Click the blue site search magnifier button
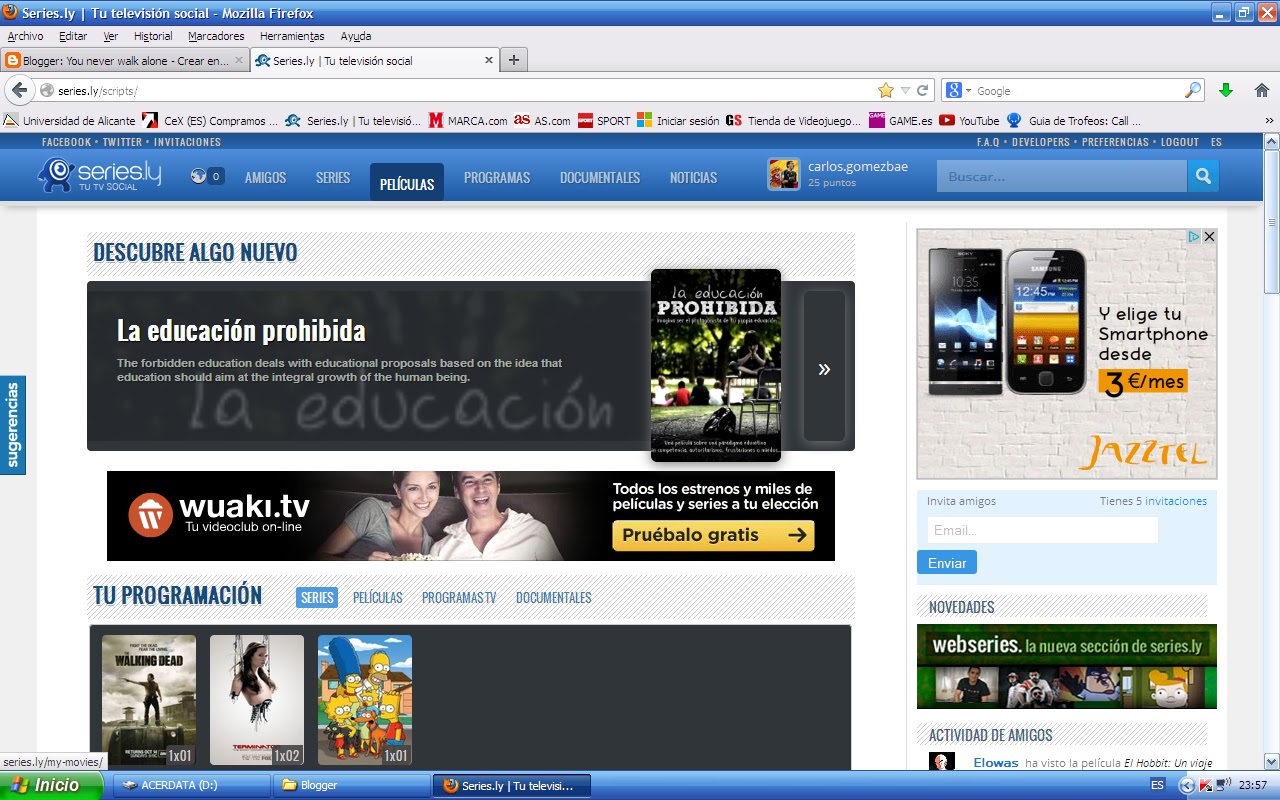This screenshot has width=1280, height=800. click(1202, 176)
